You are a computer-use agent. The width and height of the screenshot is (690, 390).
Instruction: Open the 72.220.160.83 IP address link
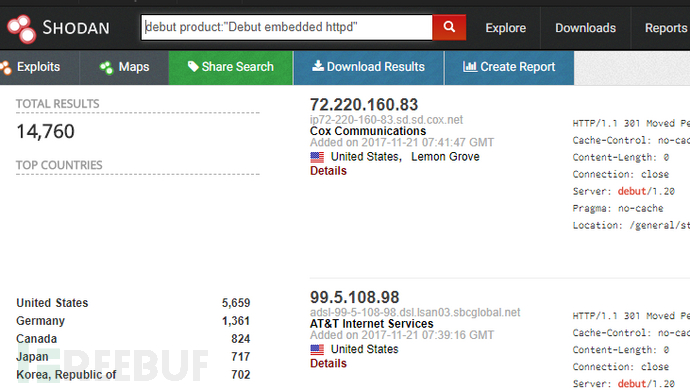[364, 105]
